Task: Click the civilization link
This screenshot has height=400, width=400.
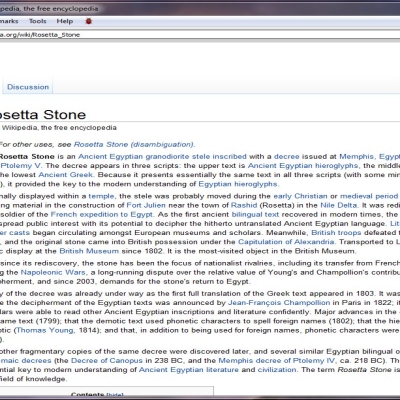Action: pos(277,369)
